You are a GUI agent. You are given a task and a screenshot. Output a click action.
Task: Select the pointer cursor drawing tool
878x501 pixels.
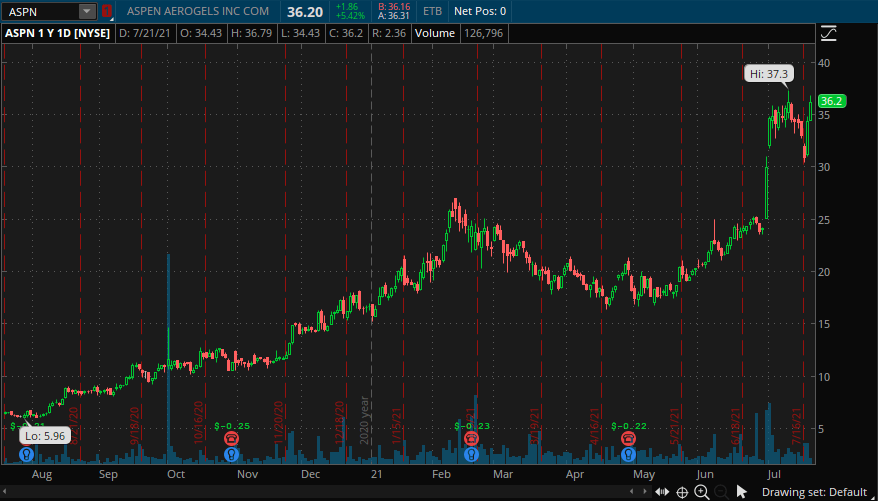[742, 492]
